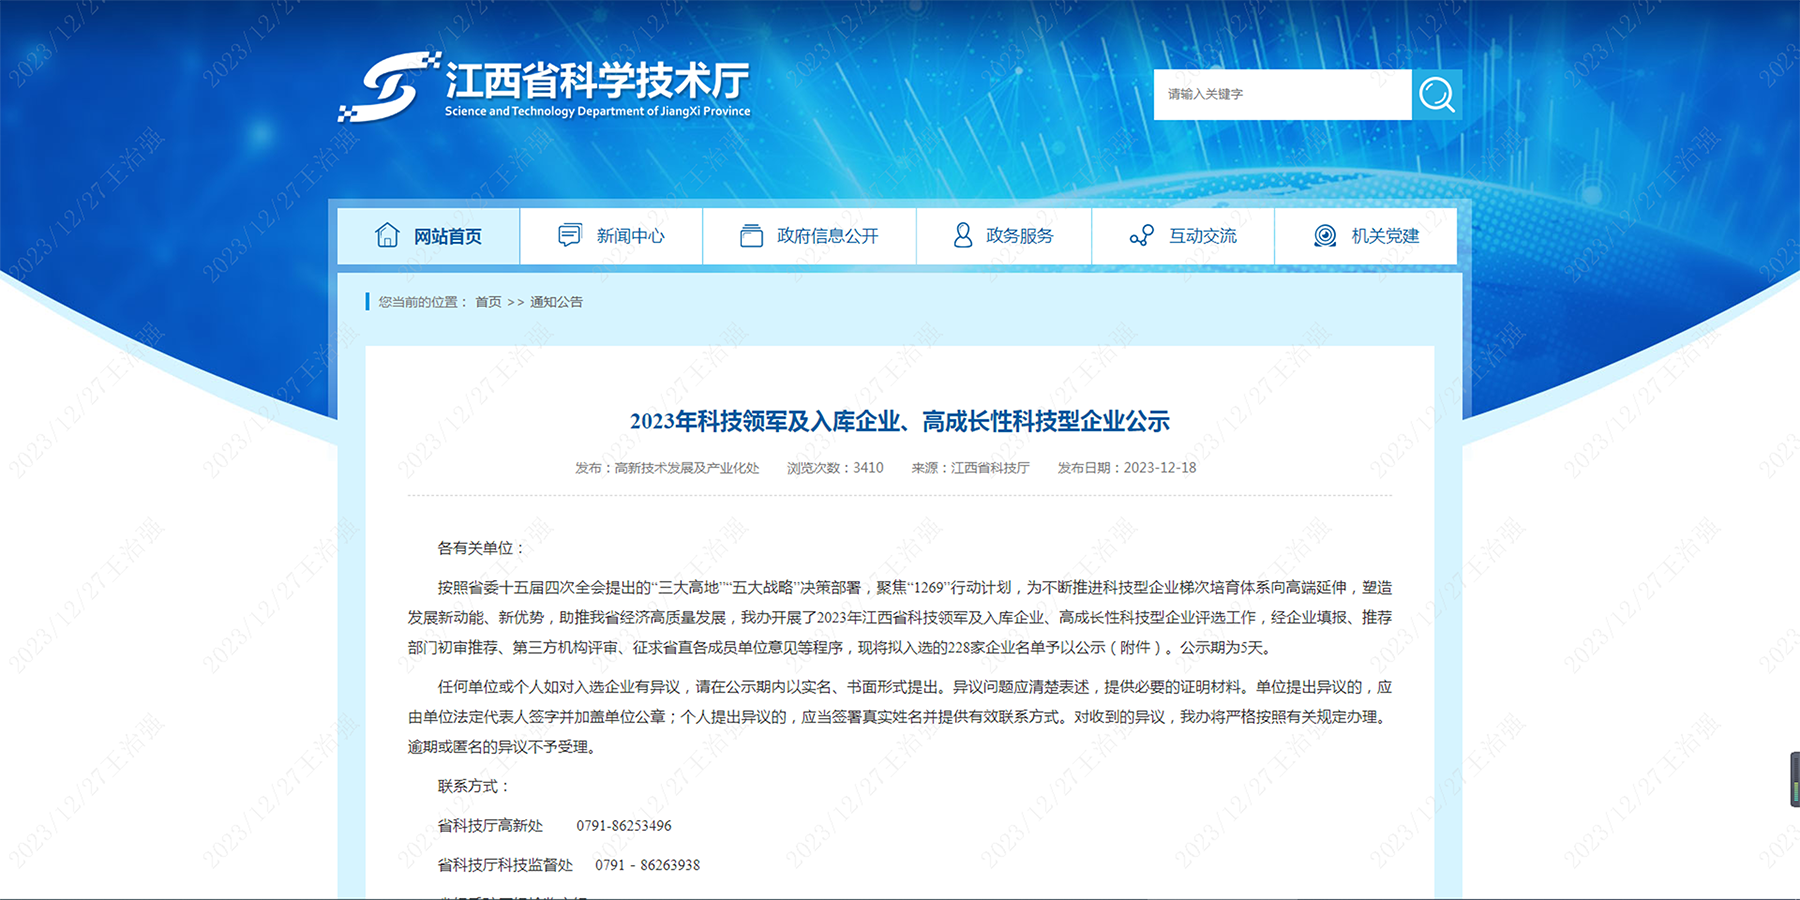Image resolution: width=1800 pixels, height=900 pixels.
Task: Click the magnifier search icon
Action: click(1438, 95)
